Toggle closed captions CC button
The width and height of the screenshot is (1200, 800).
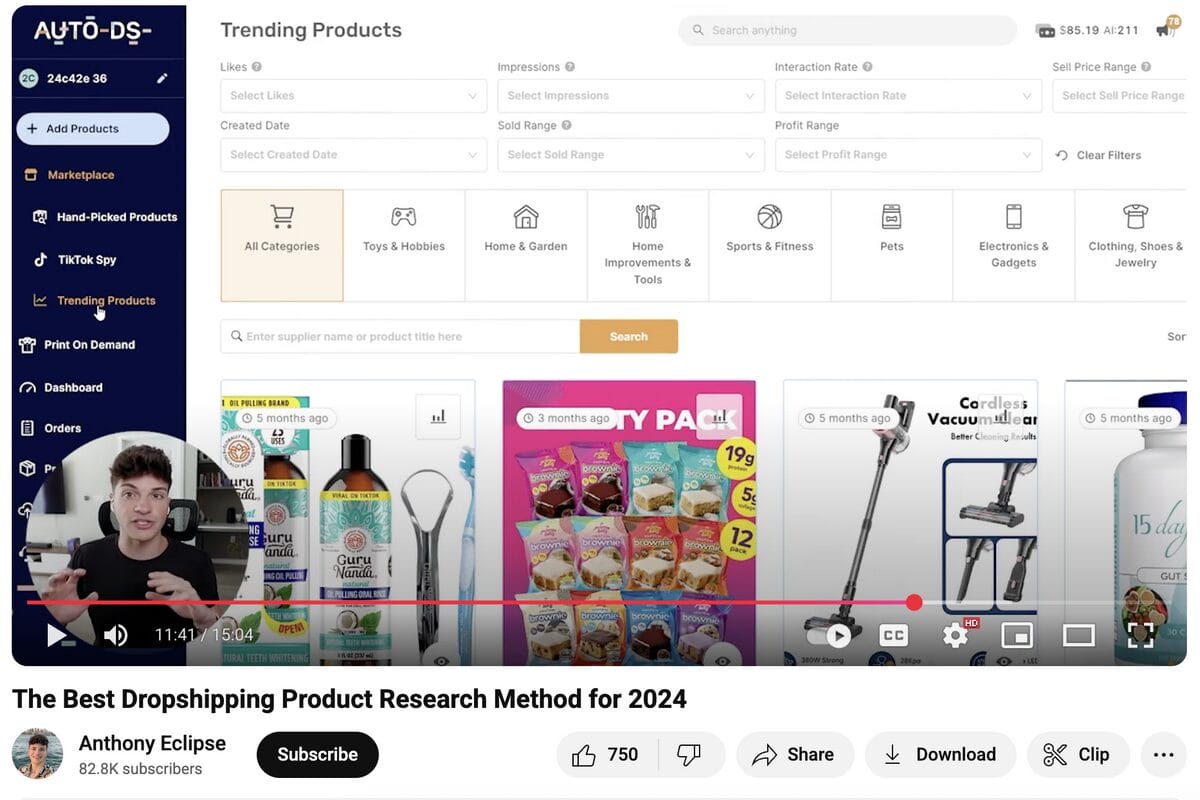pos(893,635)
